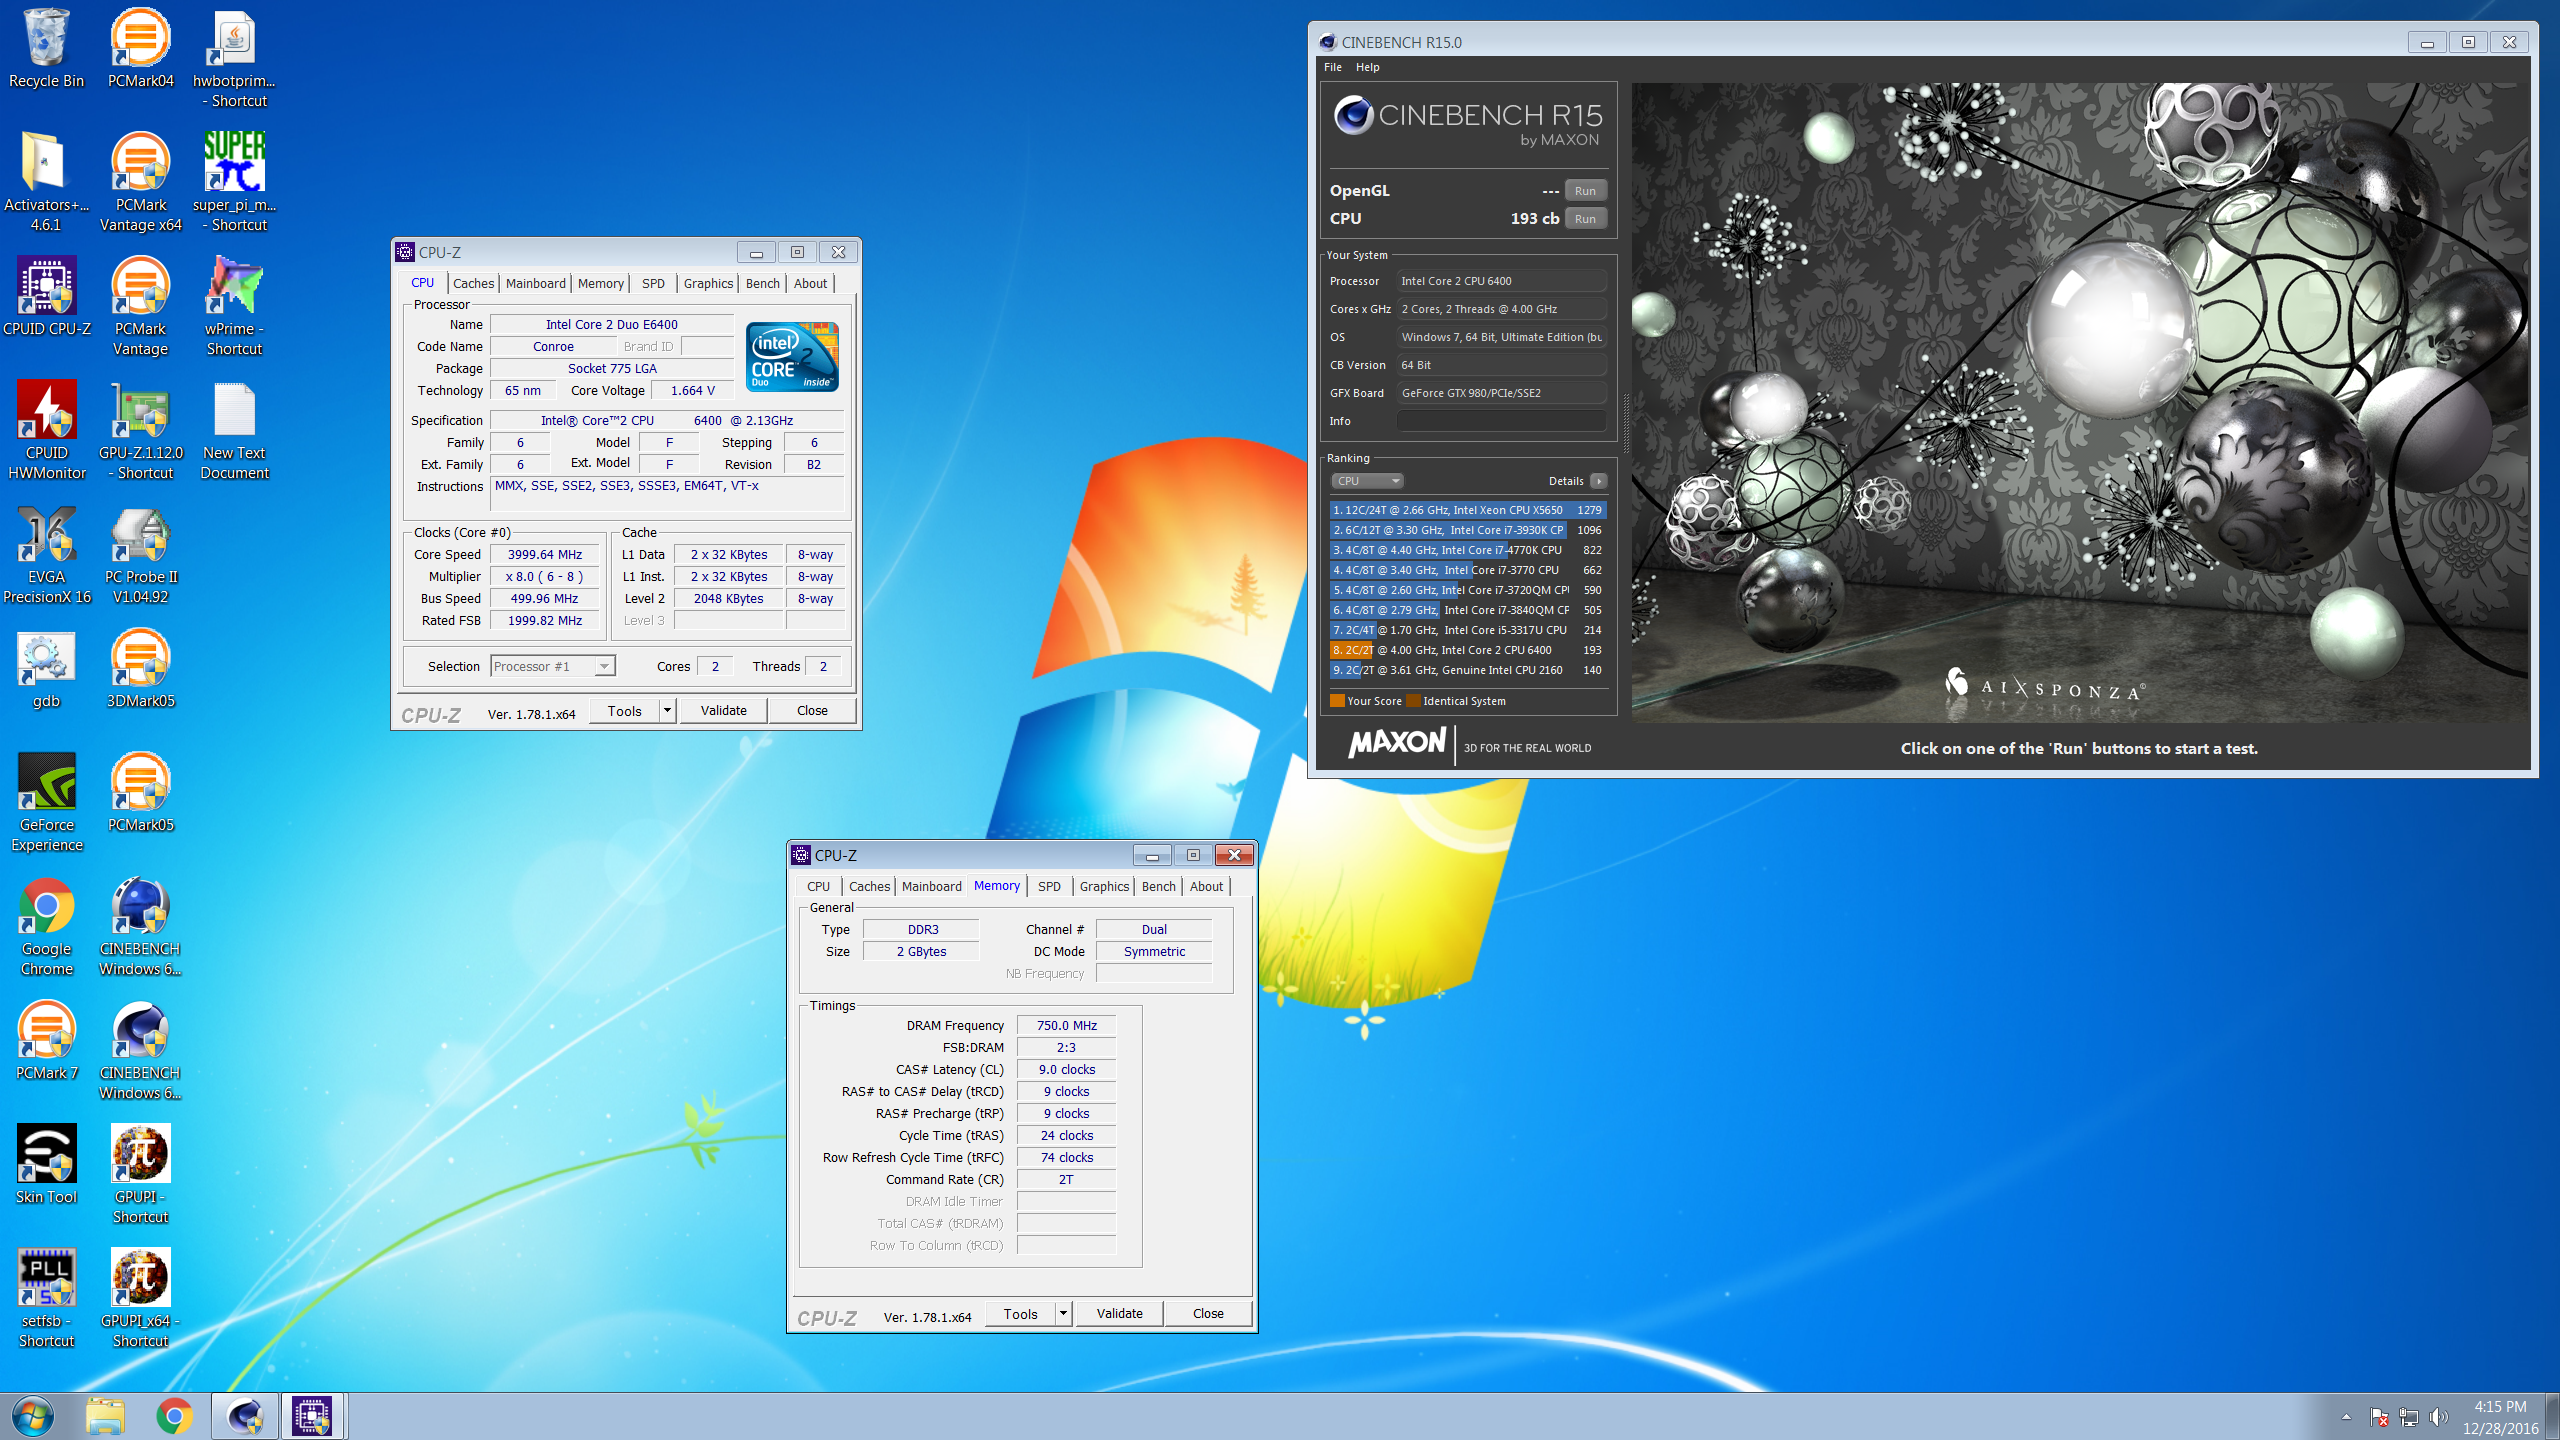Open the Caches tab in upper CPU-Z
Screen dimensions: 2560x1440
(x=473, y=284)
